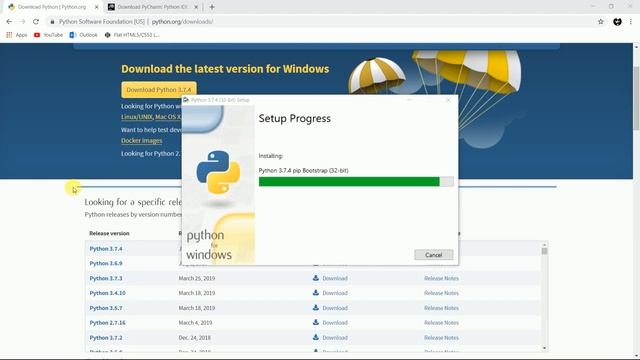Open Release Notes for Python 3.5.7
This screenshot has width=640, height=360.
[441, 308]
